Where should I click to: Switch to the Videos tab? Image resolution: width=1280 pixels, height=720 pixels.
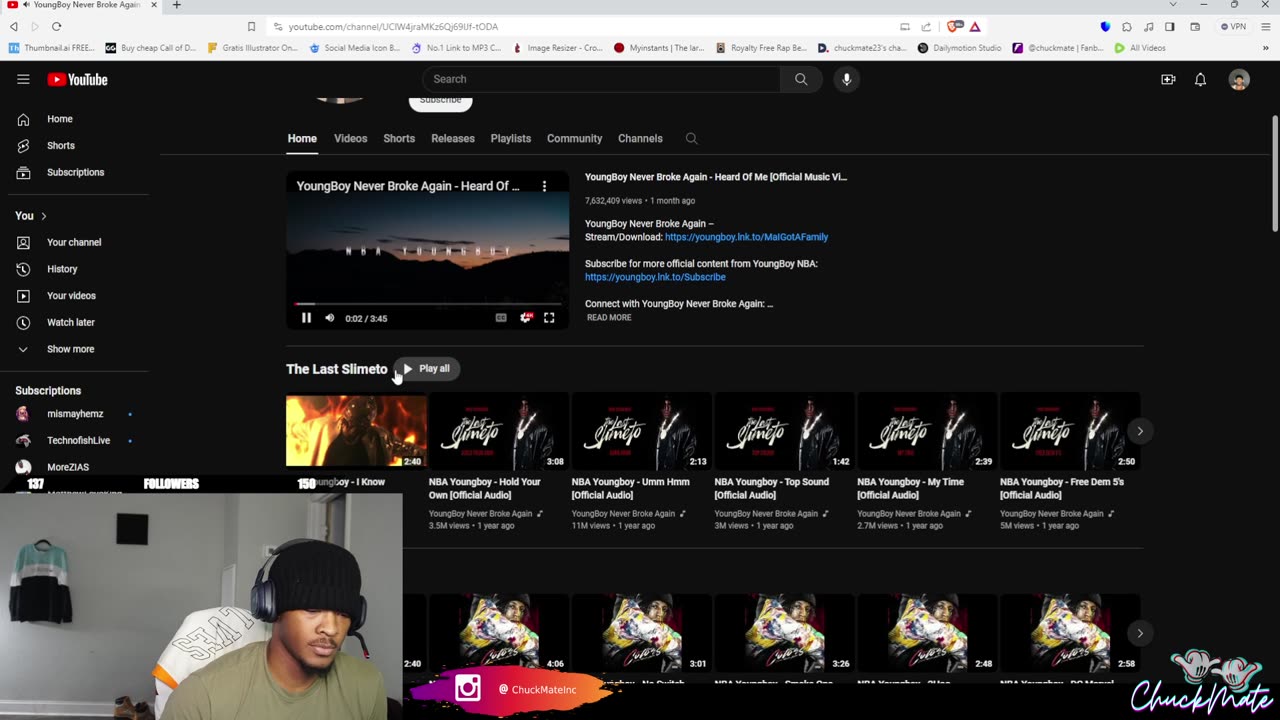[x=350, y=138]
